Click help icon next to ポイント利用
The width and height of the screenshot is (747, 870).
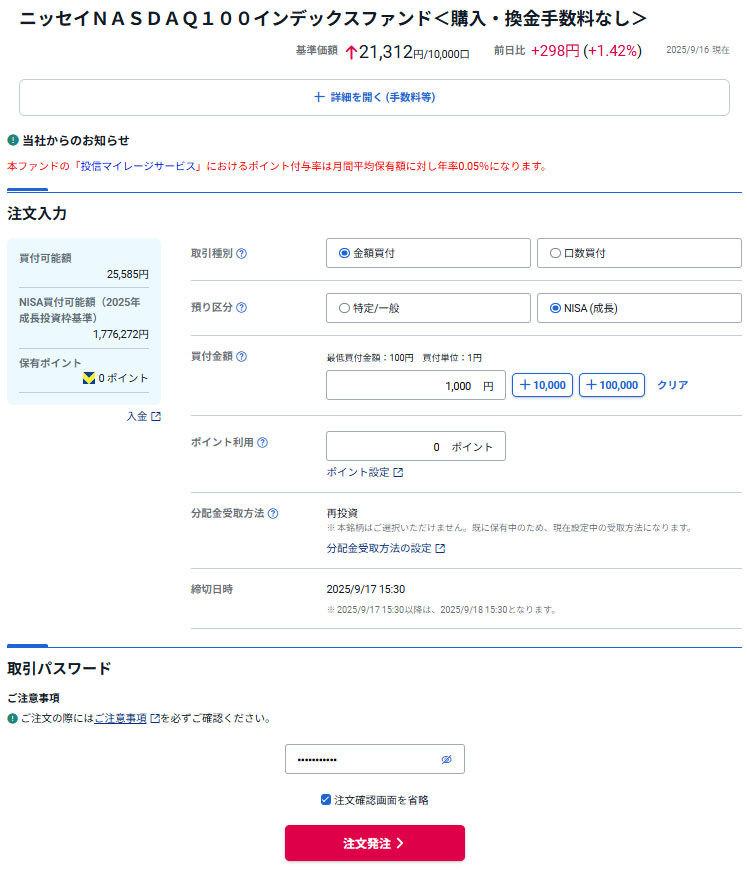(x=262, y=443)
